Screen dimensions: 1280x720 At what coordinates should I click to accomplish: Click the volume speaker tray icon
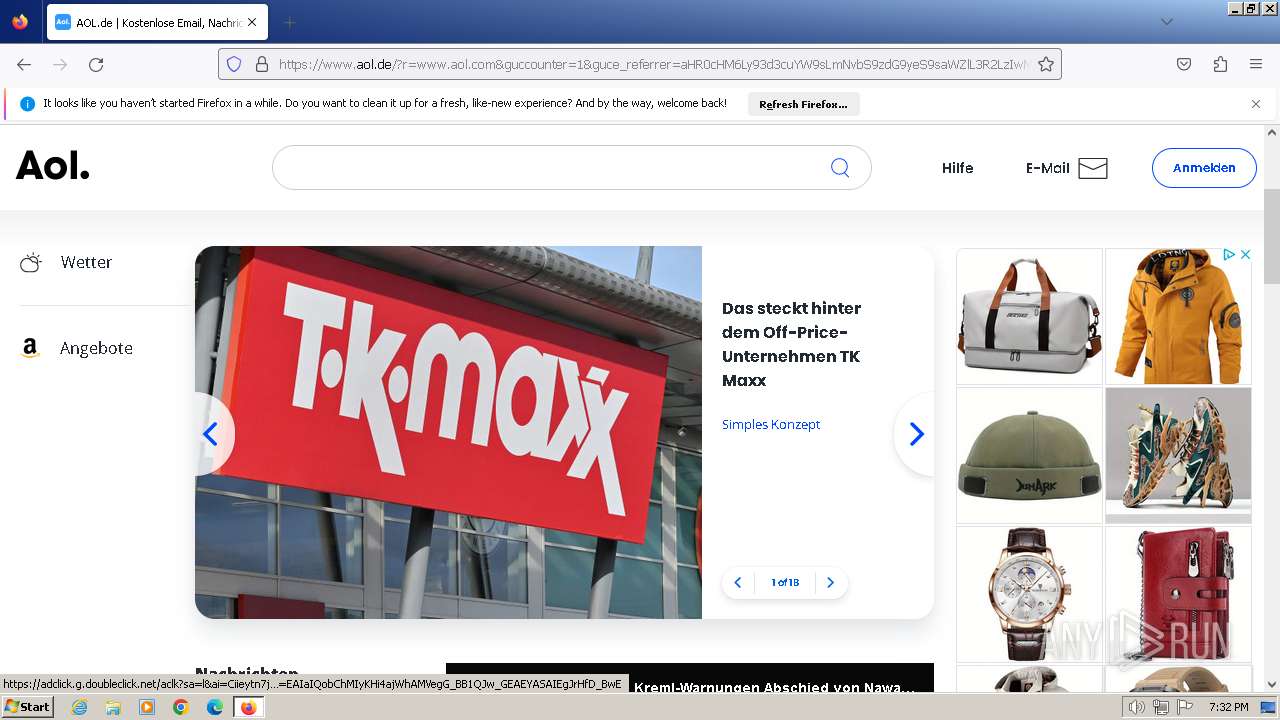pos(1137,707)
